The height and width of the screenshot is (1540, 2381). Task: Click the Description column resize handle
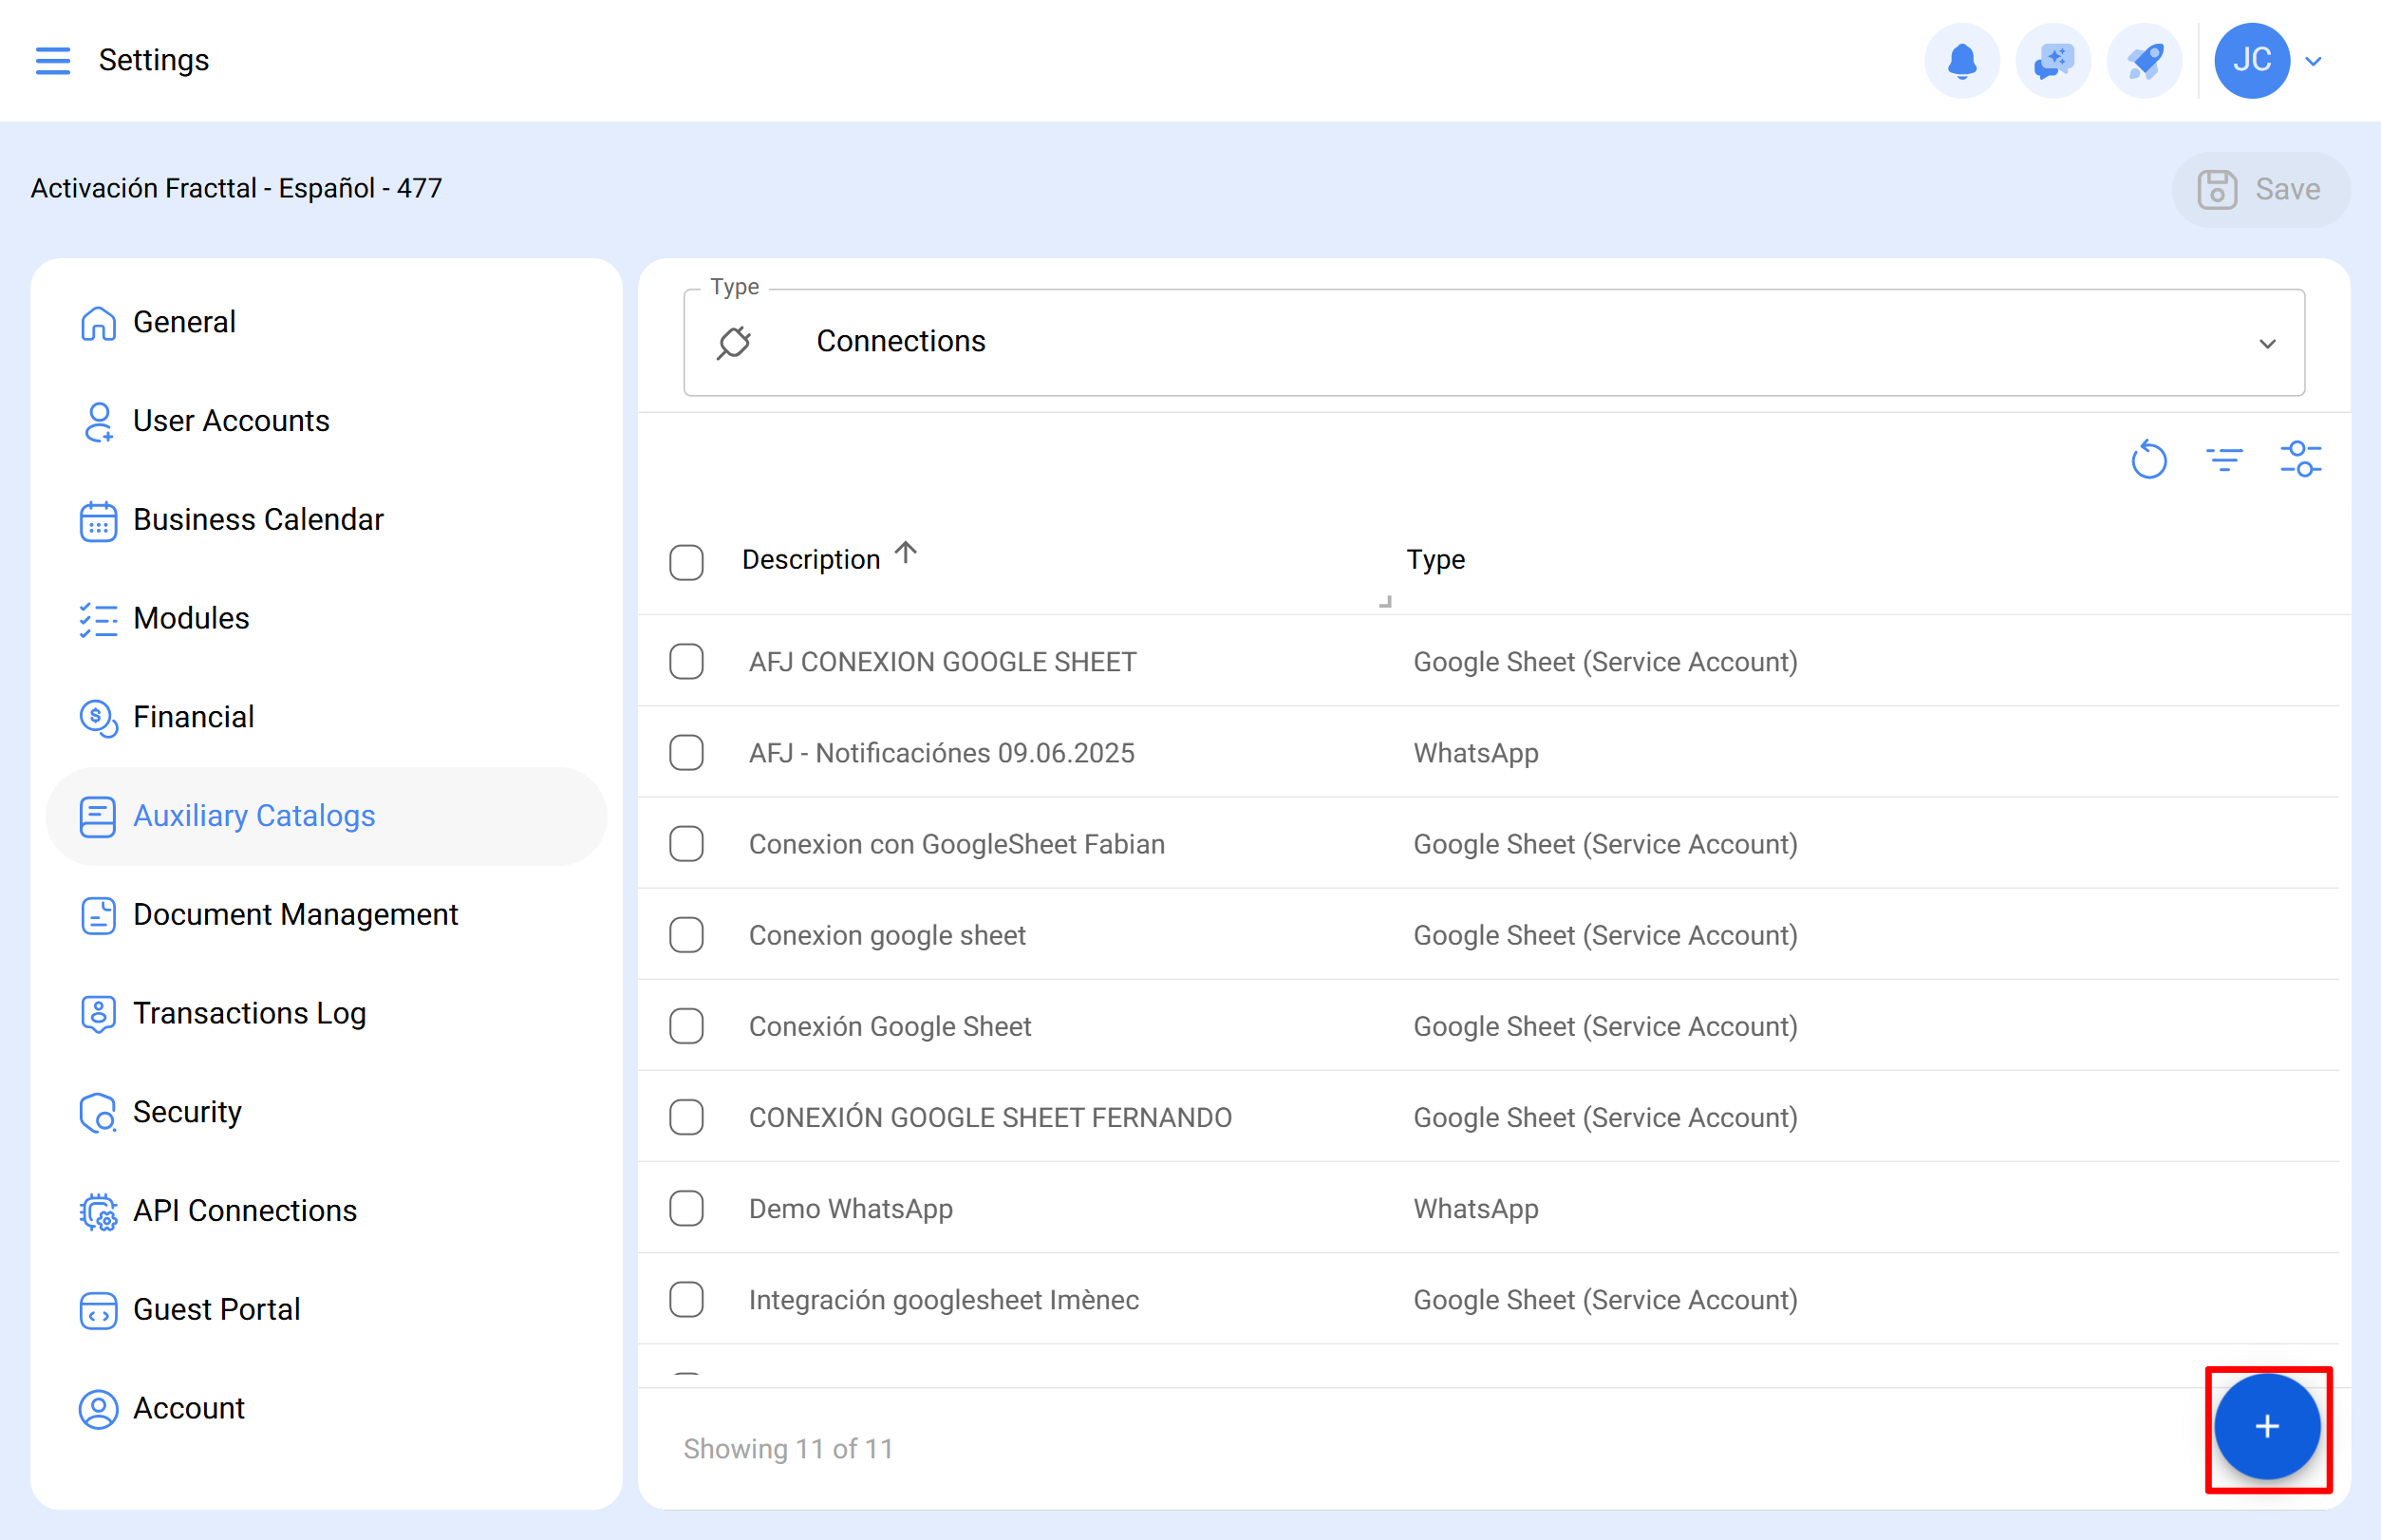(1385, 602)
